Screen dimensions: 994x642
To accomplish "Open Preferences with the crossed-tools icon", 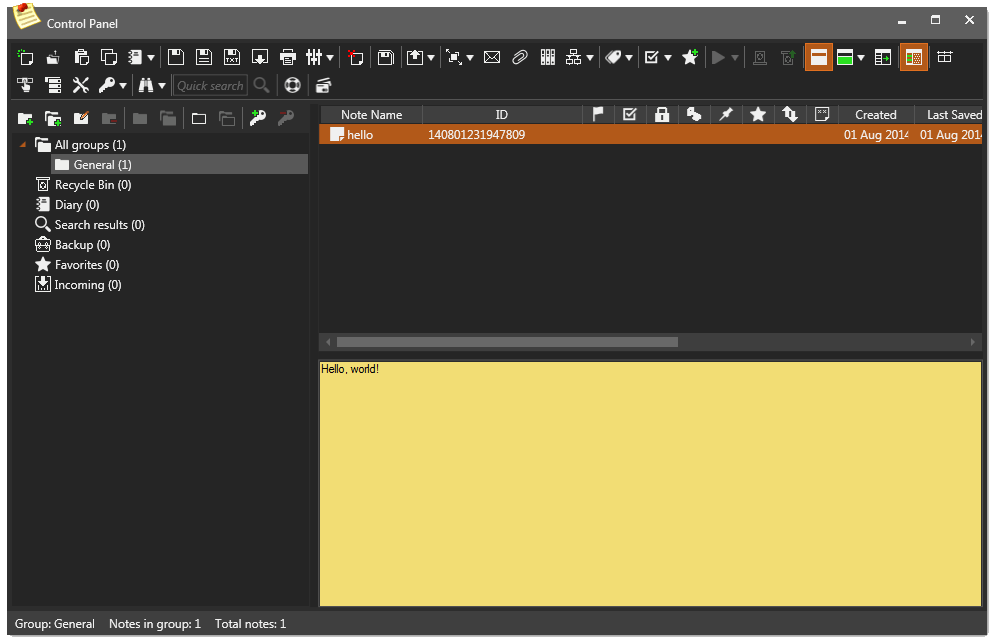I will 81,85.
